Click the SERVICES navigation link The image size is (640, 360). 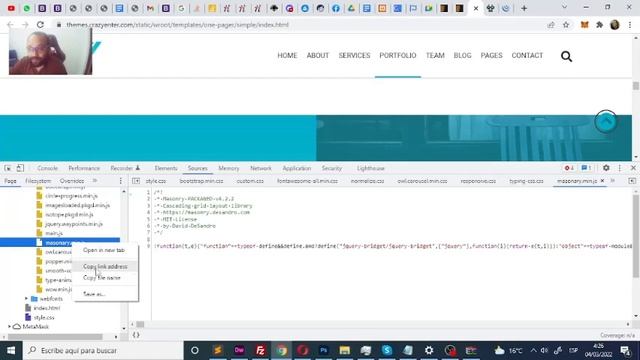pyautogui.click(x=354, y=56)
